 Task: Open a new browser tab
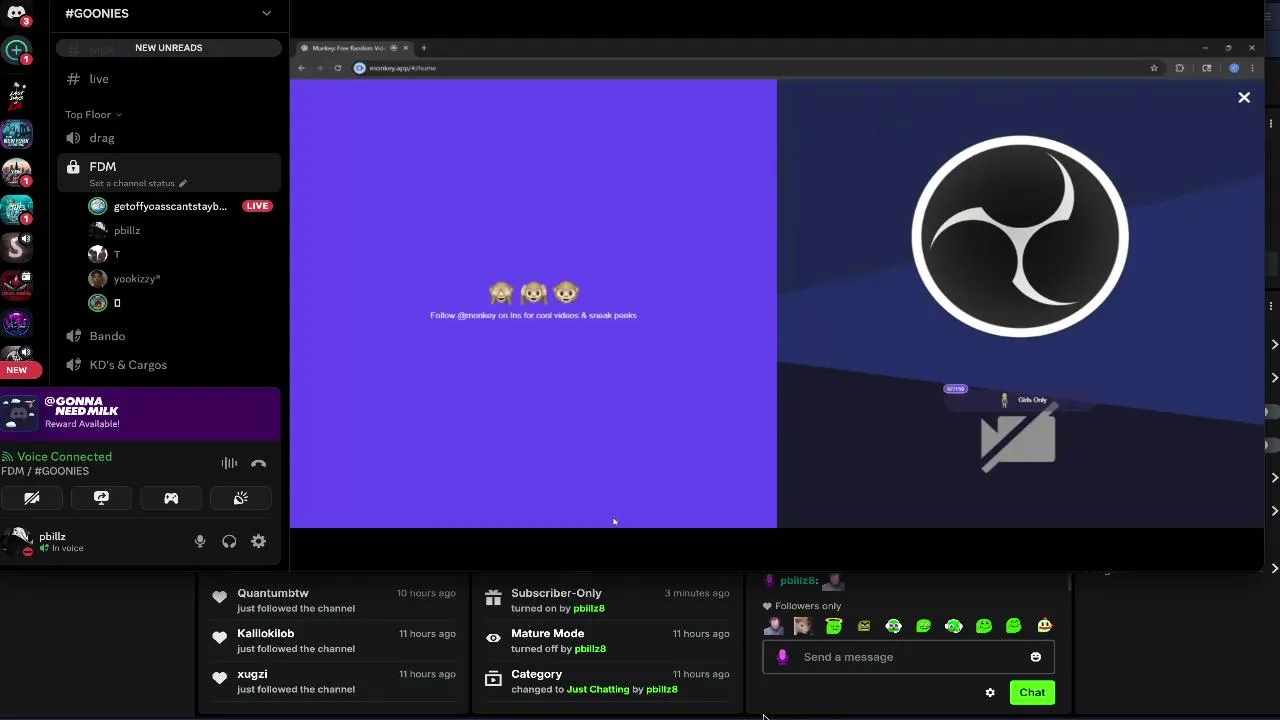coord(424,48)
